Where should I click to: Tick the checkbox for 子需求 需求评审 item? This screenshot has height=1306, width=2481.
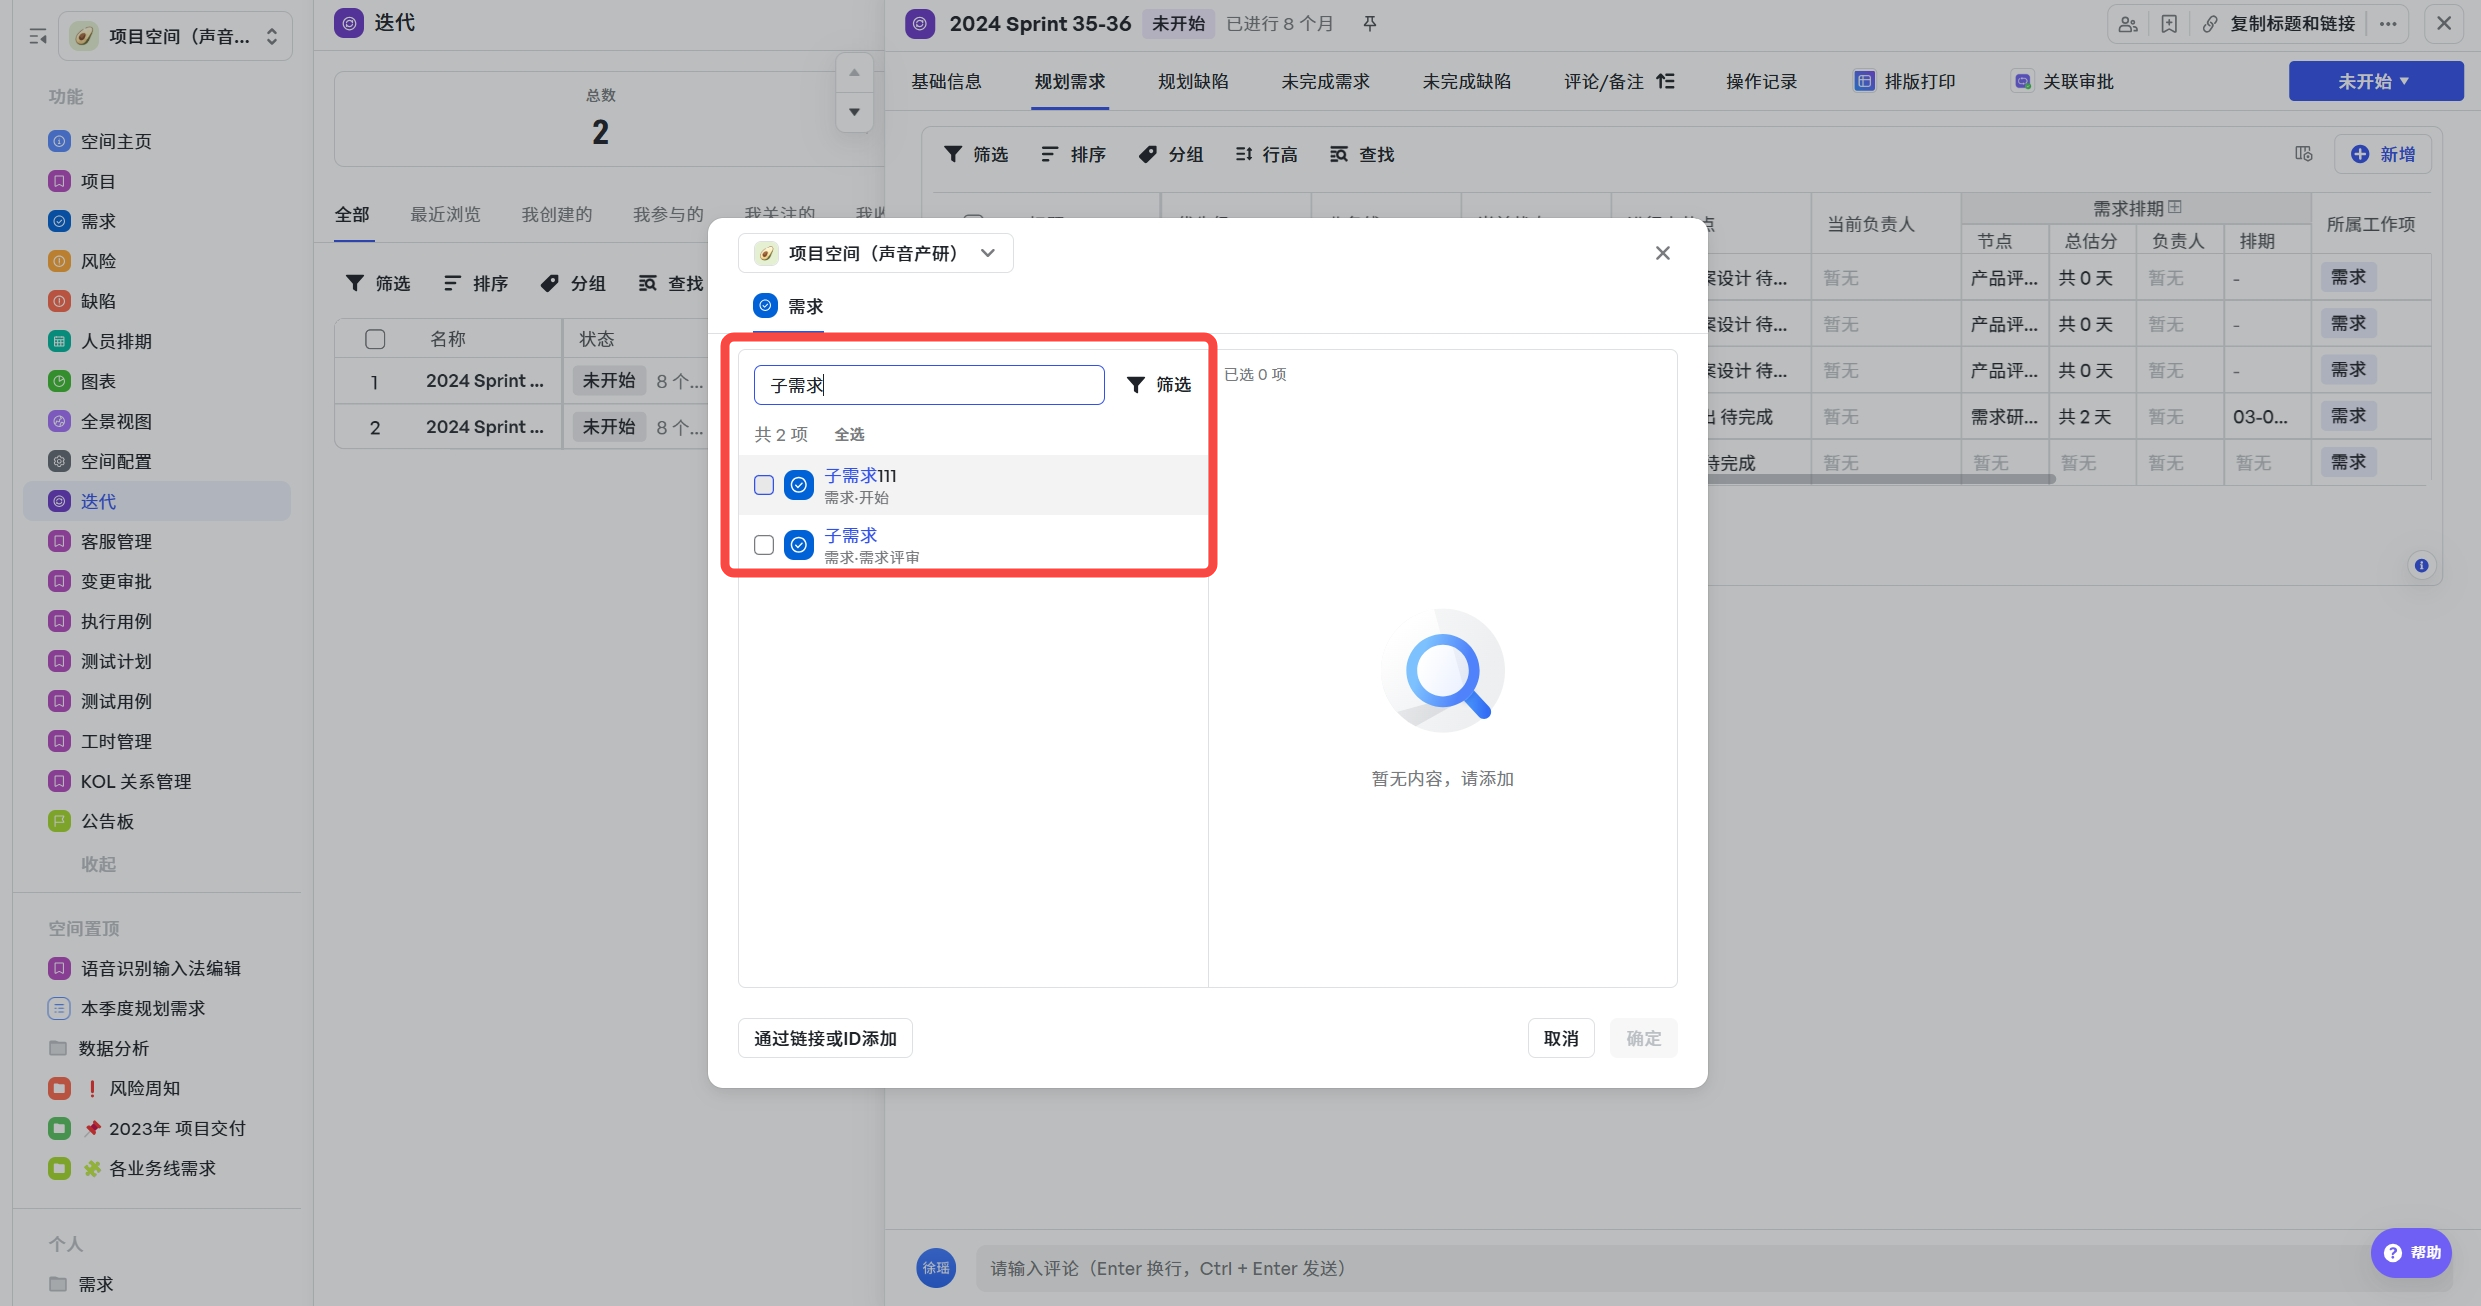point(764,545)
